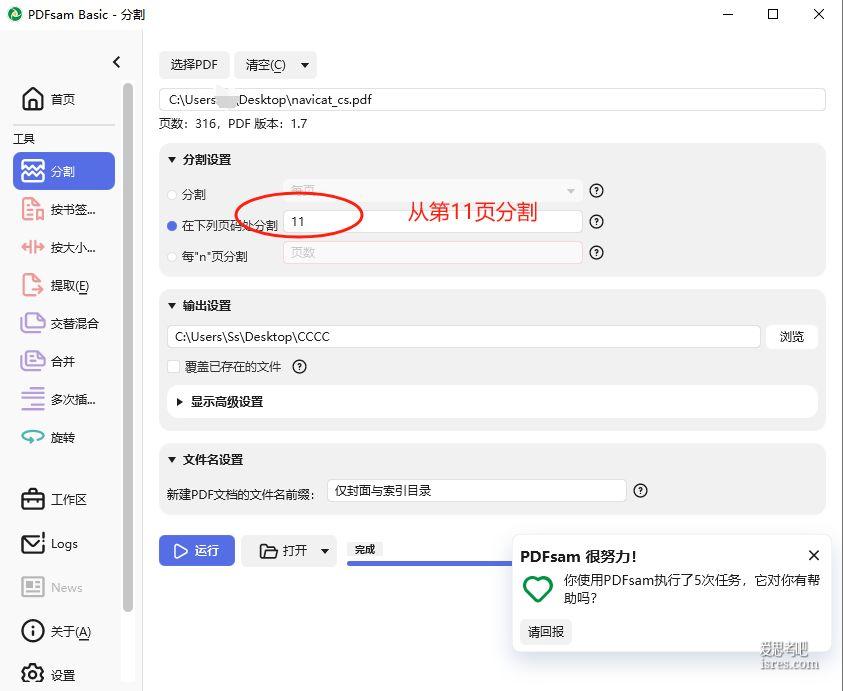Open the 交替混合 alternate mix tool

coord(63,324)
